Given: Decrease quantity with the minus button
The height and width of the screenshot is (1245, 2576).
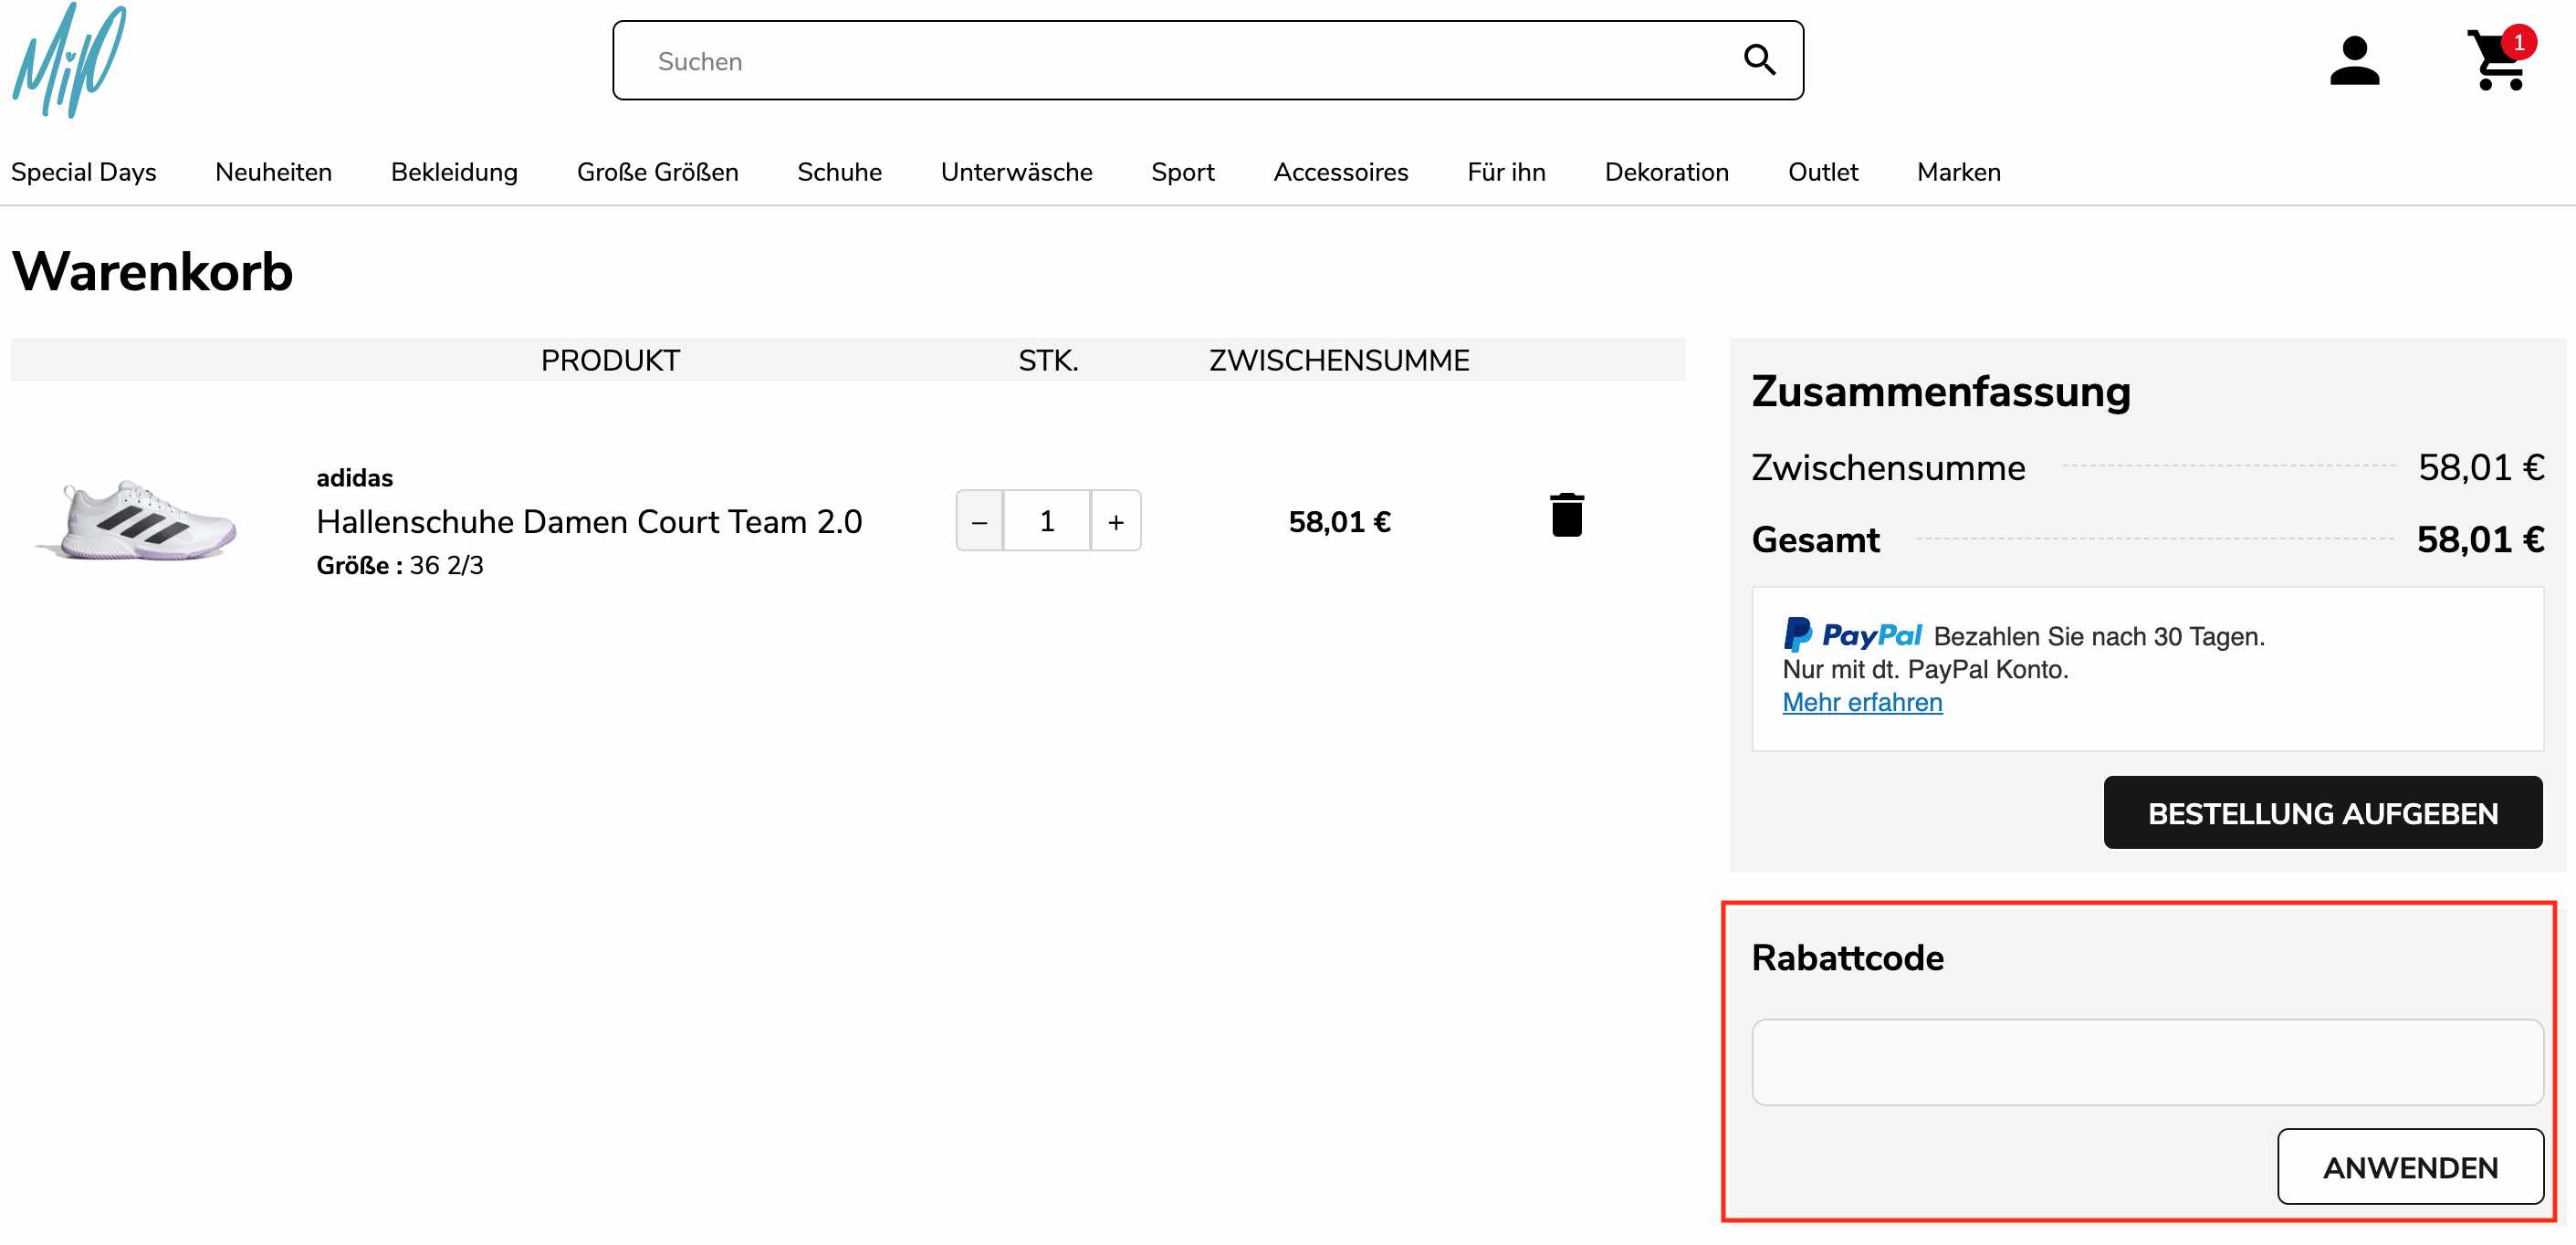Looking at the screenshot, I should click(x=979, y=521).
